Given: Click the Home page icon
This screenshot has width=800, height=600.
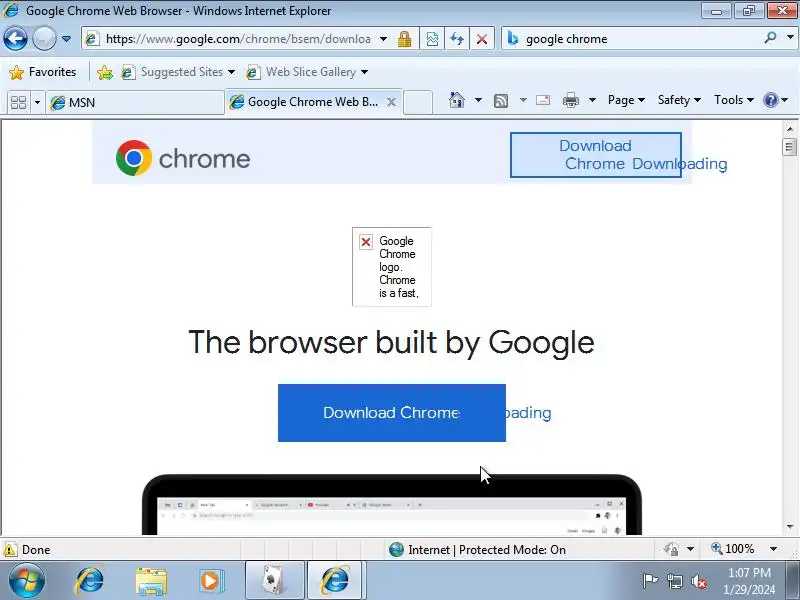Looking at the screenshot, I should (457, 100).
